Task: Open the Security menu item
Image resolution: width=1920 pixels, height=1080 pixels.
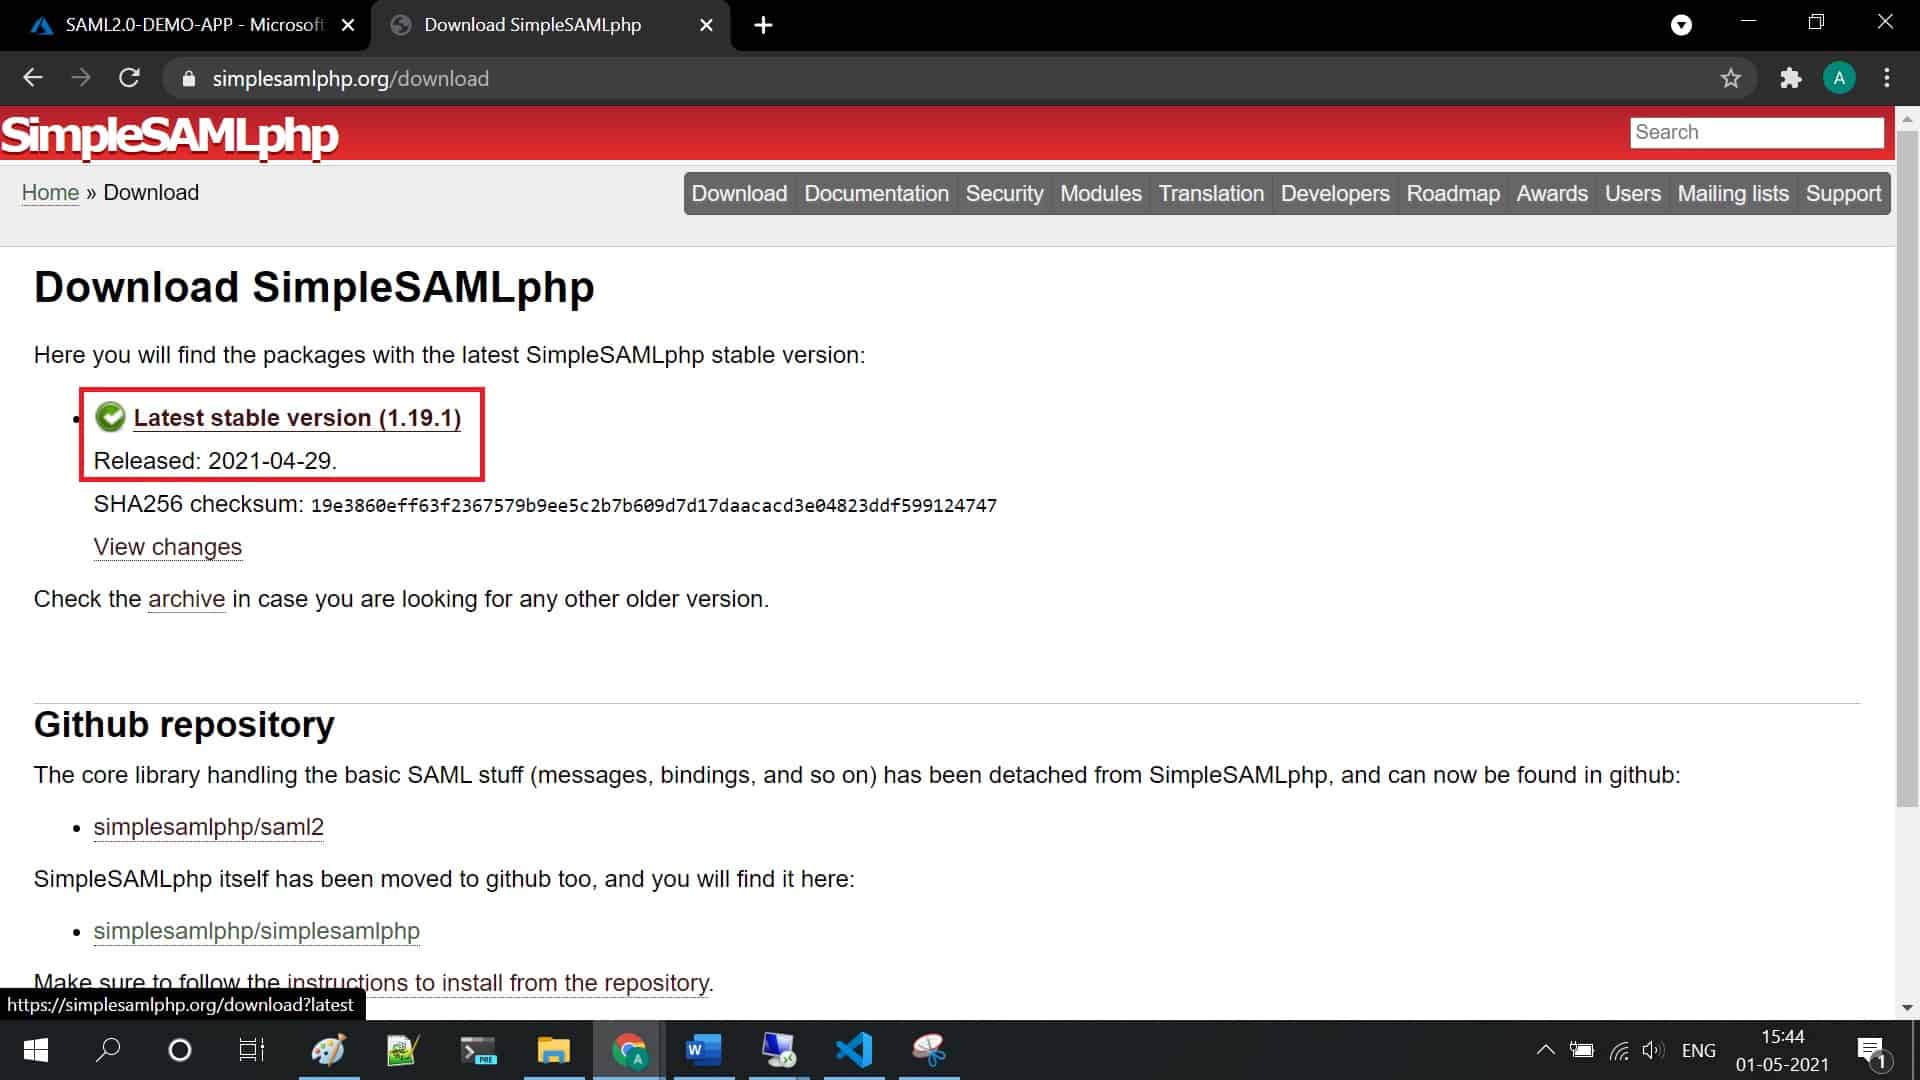Action: [x=1004, y=193]
